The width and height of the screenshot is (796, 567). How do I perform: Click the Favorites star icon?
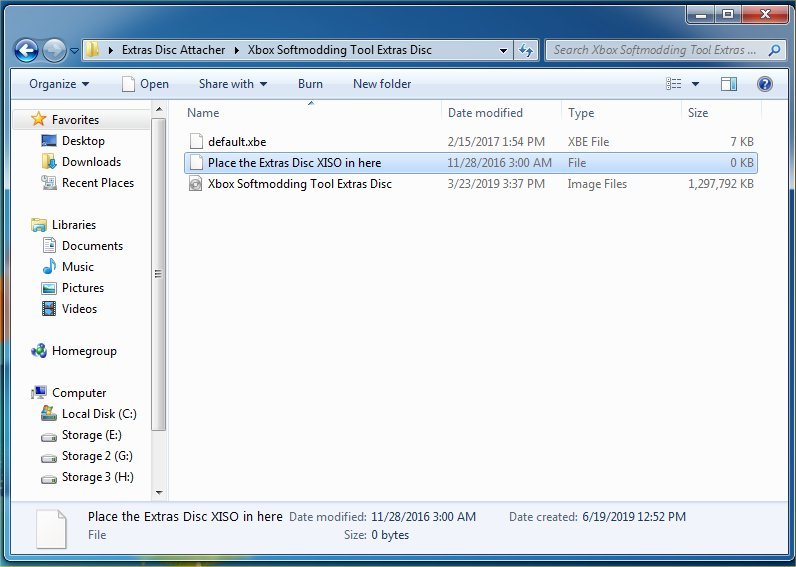point(39,119)
